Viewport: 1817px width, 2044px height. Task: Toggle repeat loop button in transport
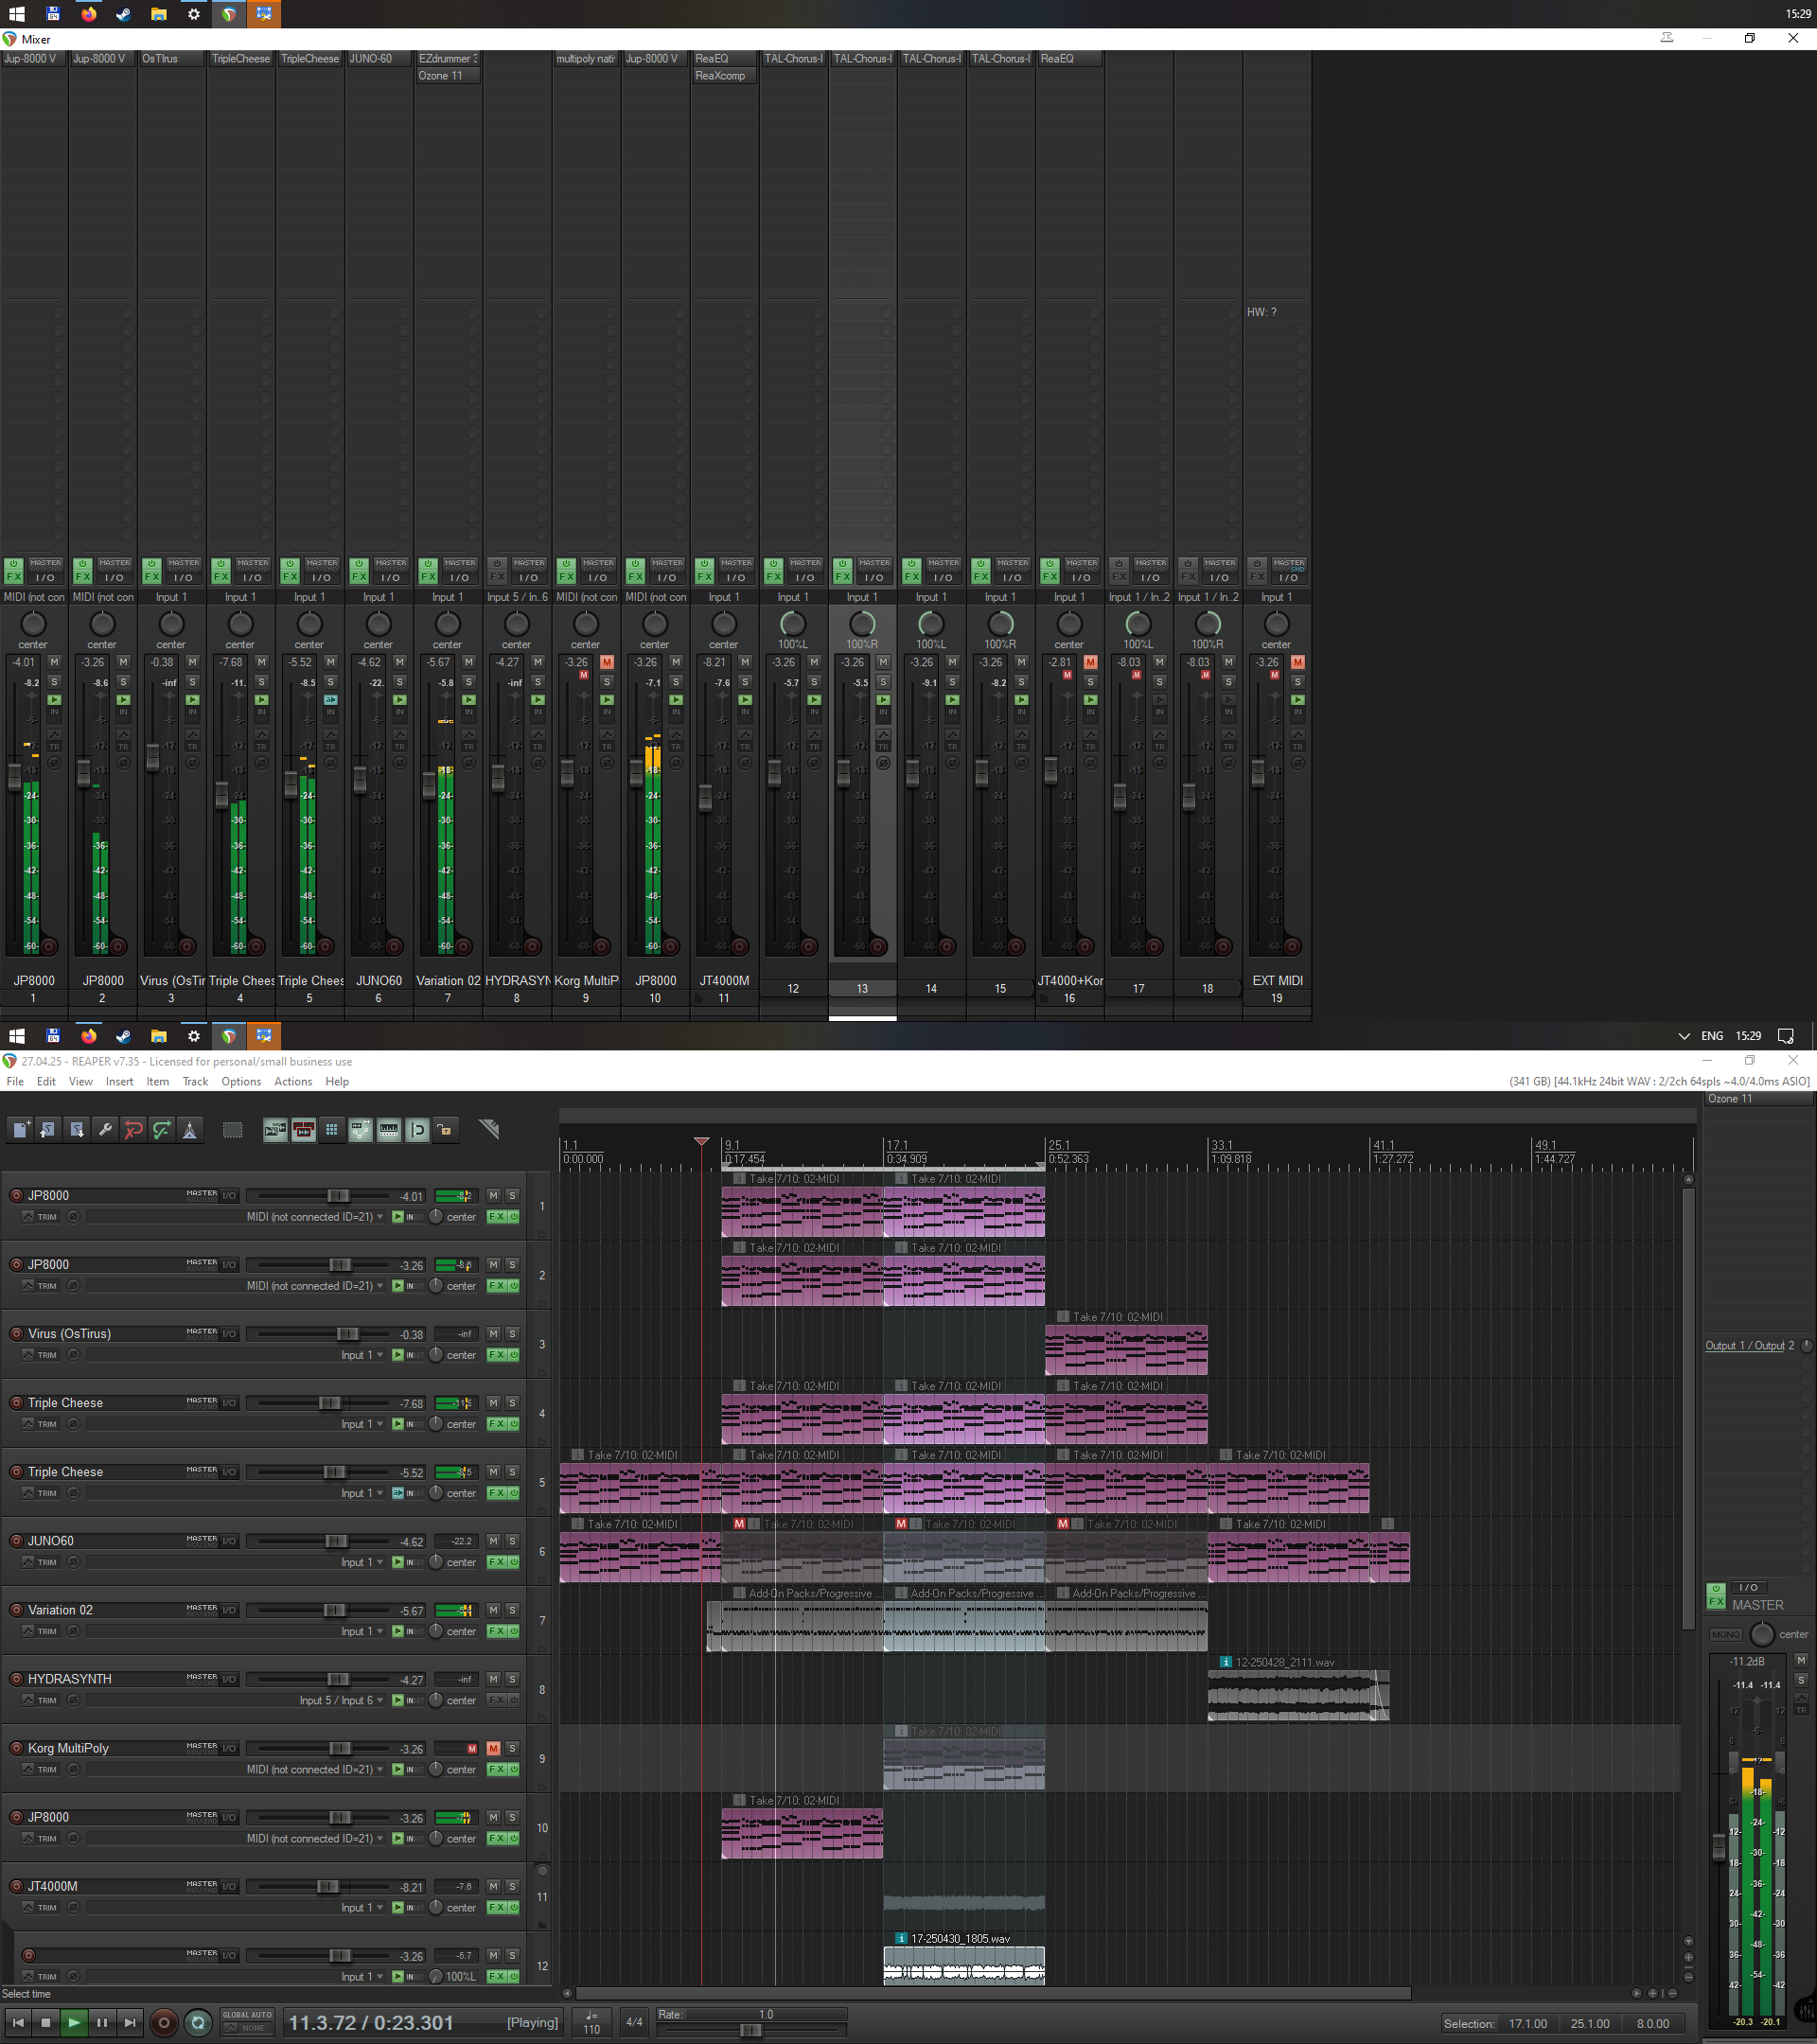pyautogui.click(x=198, y=2023)
